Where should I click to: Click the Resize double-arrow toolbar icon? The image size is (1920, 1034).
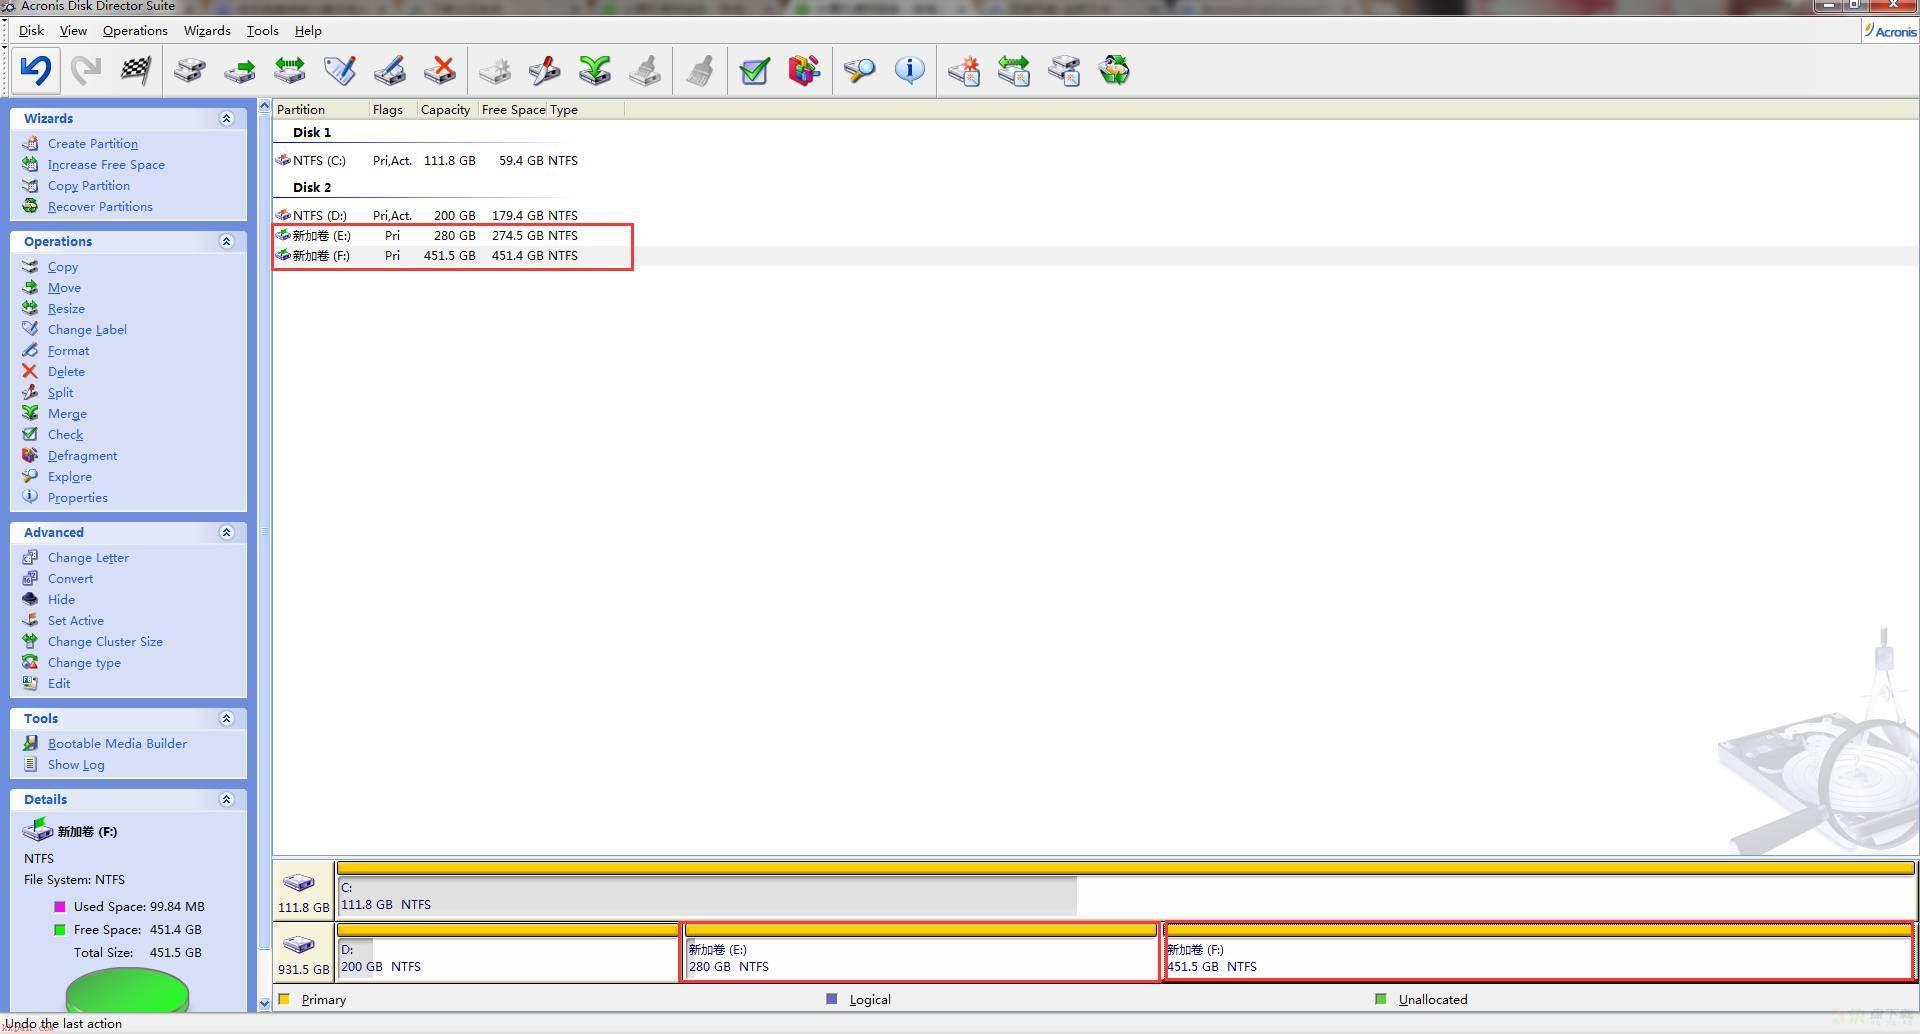[289, 70]
